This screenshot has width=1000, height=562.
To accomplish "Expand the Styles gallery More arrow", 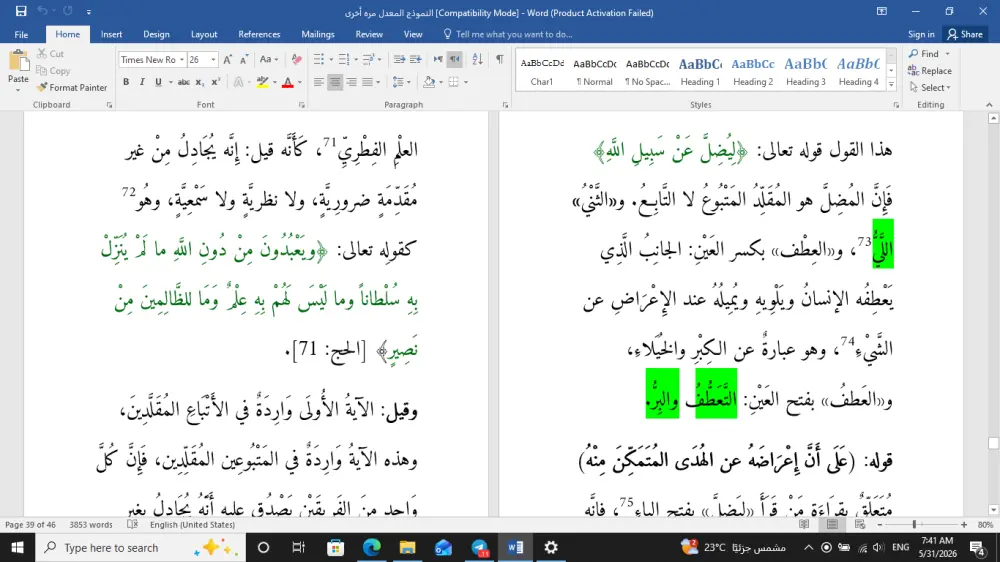I will pyautogui.click(x=892, y=85).
